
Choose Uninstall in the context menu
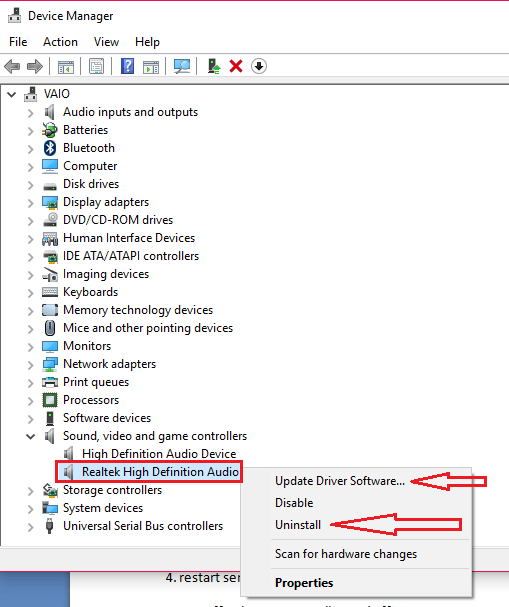pos(298,525)
